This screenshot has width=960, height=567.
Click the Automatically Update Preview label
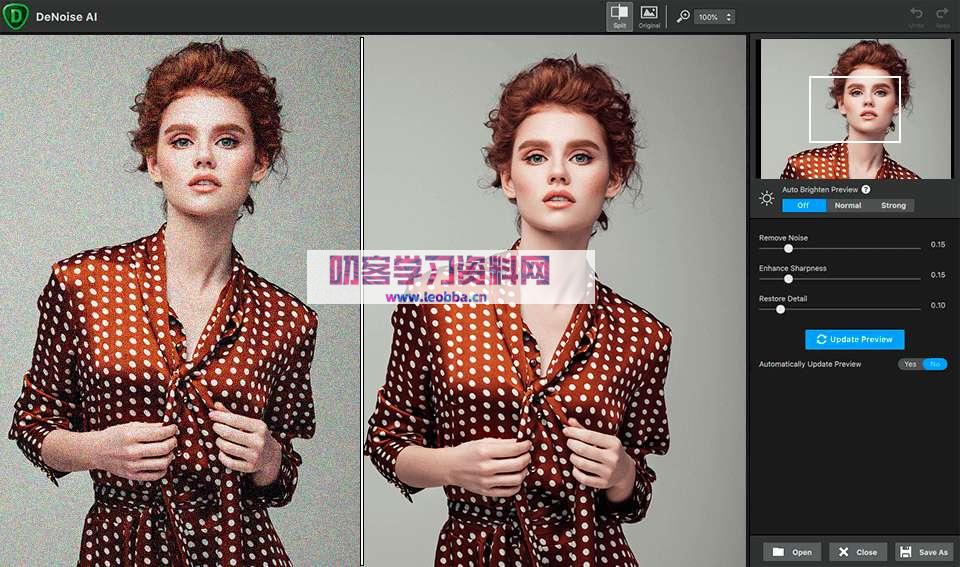click(x=810, y=364)
